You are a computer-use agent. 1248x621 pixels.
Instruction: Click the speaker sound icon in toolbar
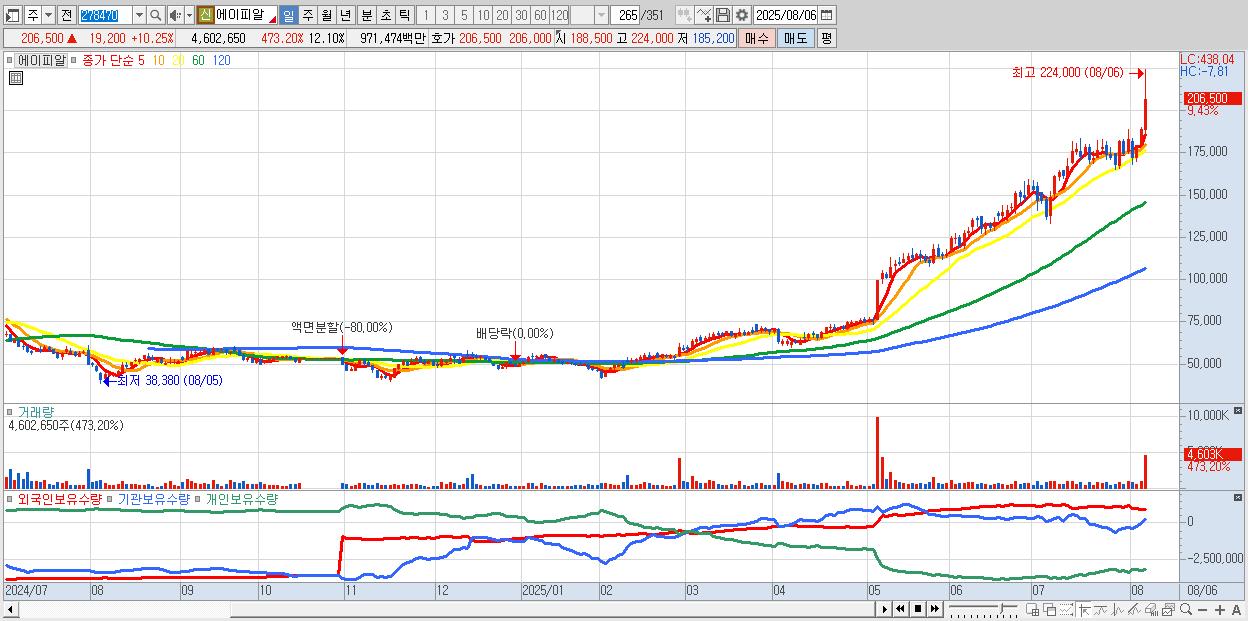click(174, 15)
